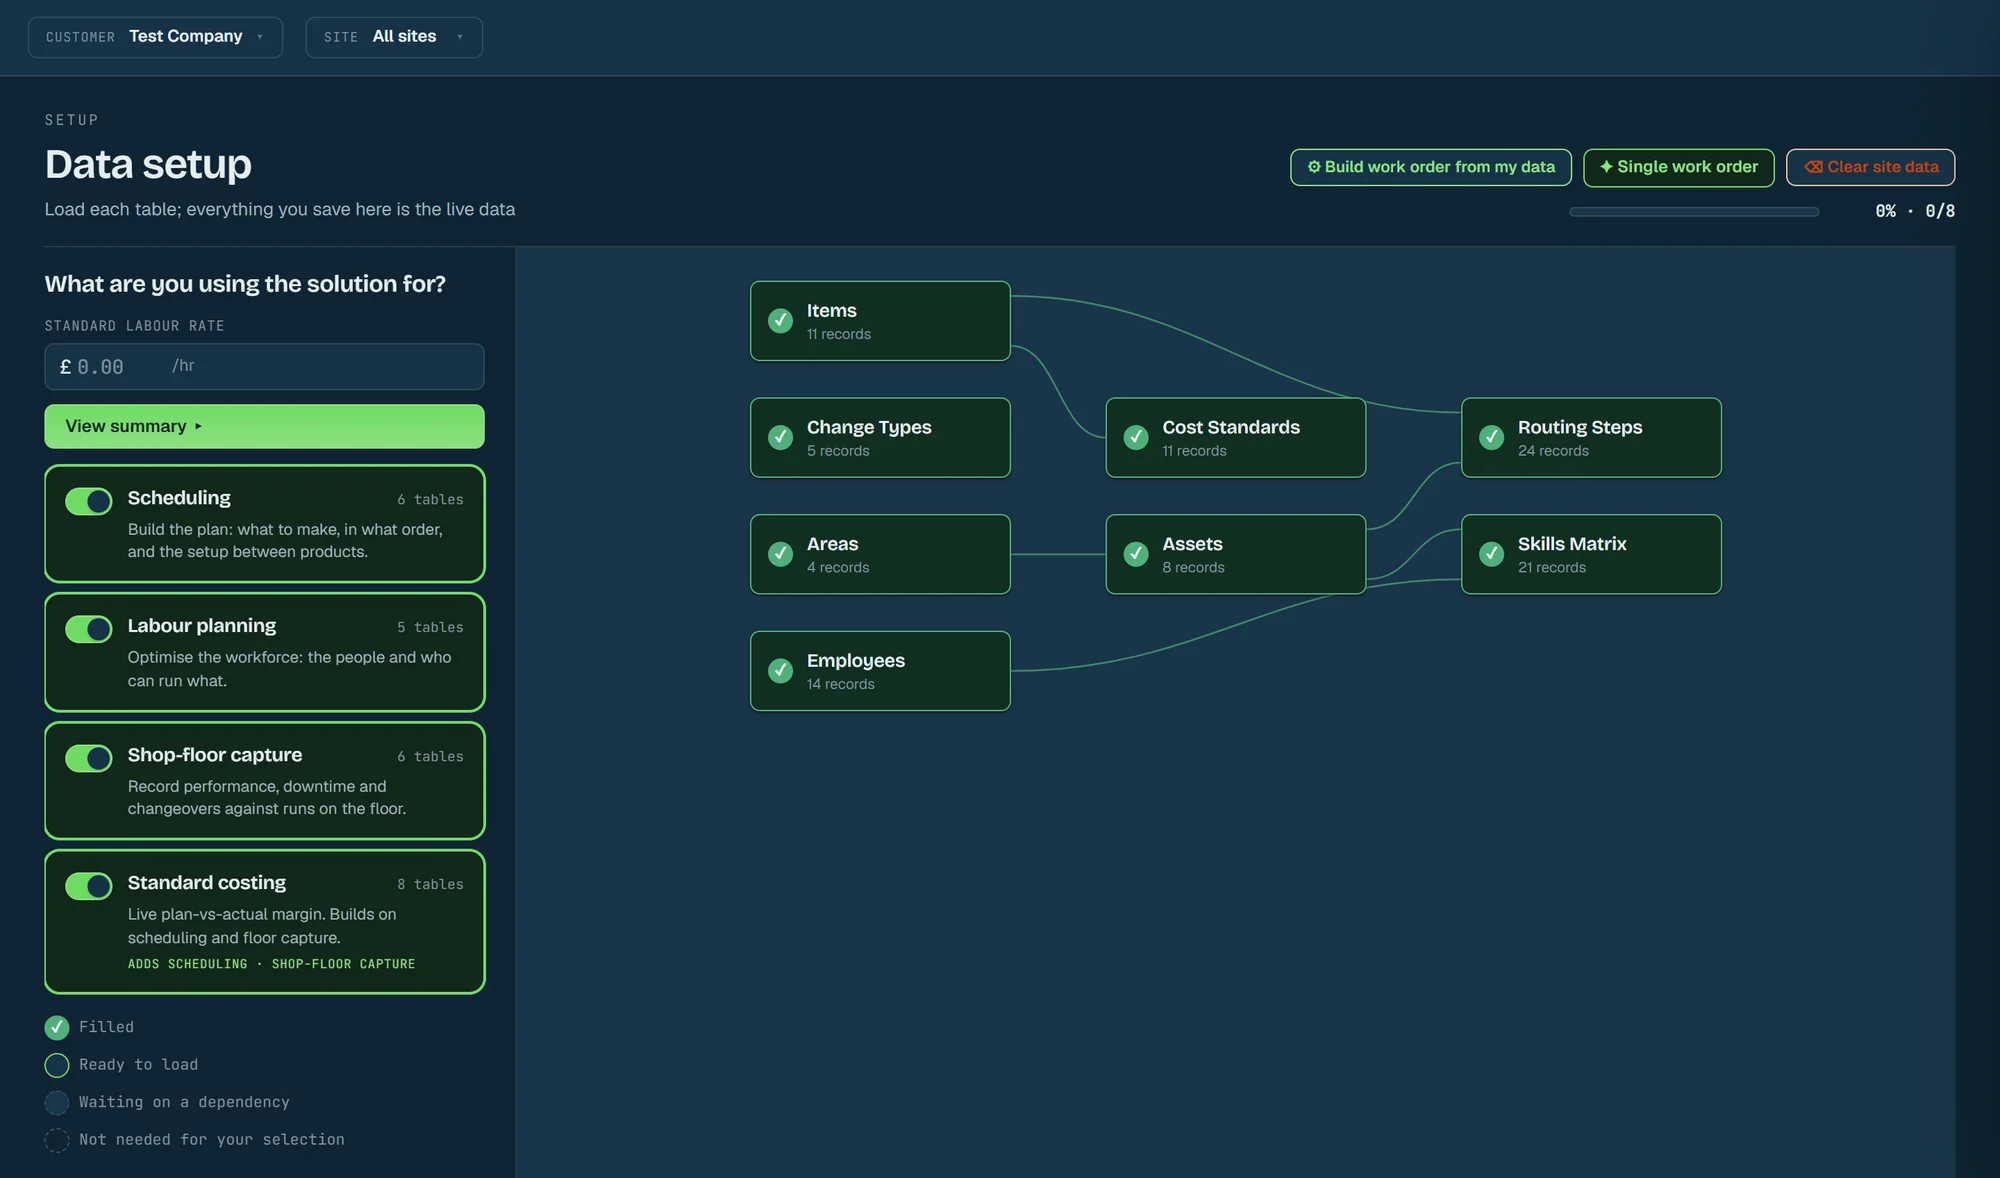Image resolution: width=2000 pixels, height=1178 pixels.
Task: Click '5 tables' on Labour planning
Action: [430, 627]
